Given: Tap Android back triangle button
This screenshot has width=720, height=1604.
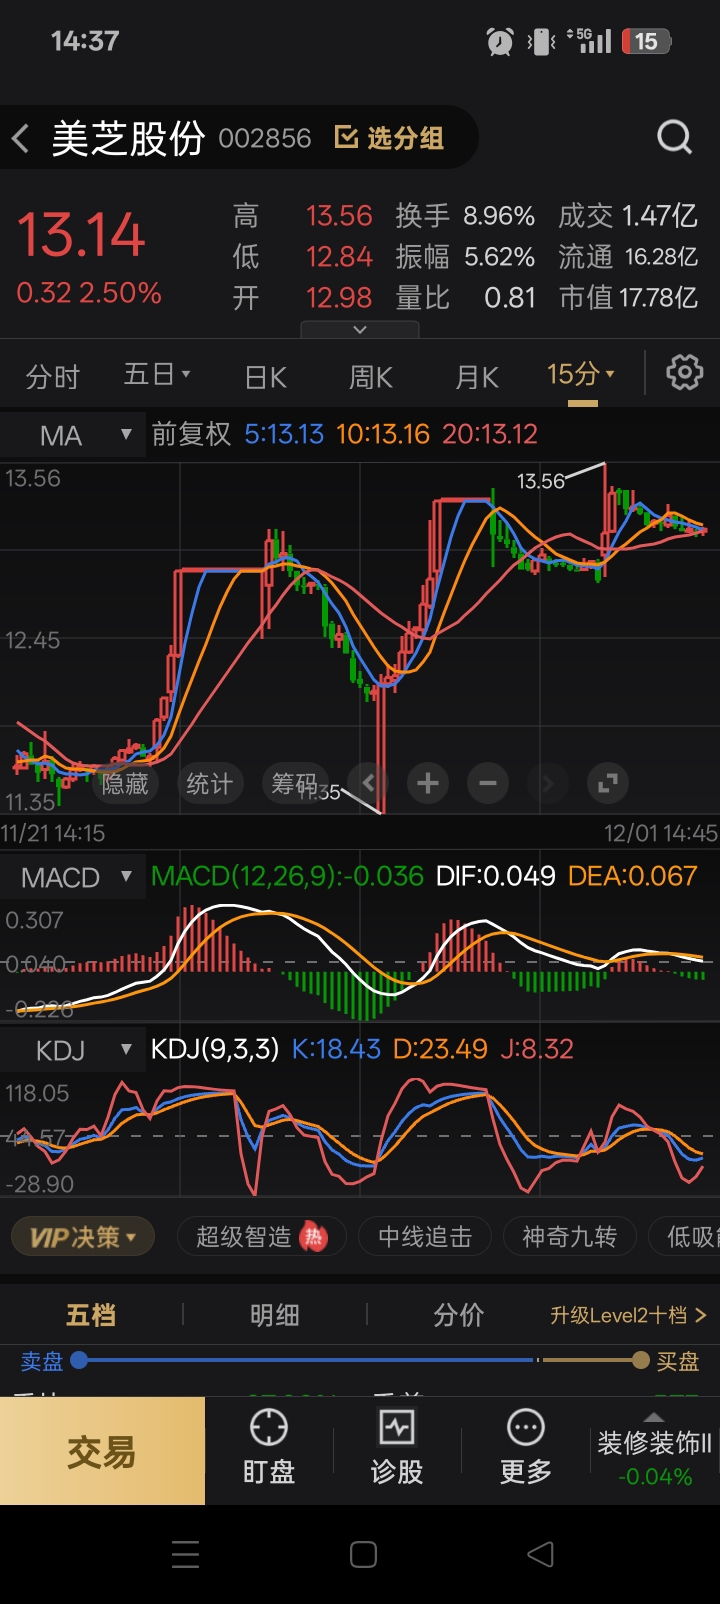Looking at the screenshot, I should click(540, 1554).
